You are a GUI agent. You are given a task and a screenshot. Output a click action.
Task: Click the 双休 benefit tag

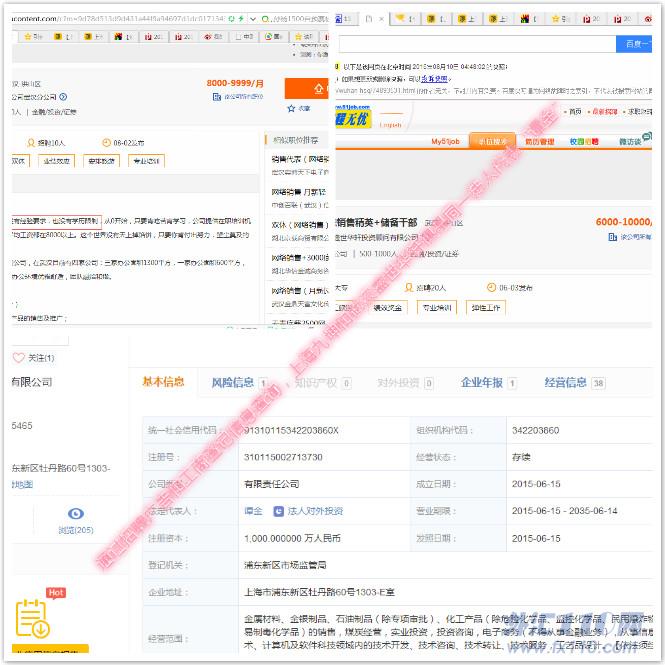coord(20,161)
